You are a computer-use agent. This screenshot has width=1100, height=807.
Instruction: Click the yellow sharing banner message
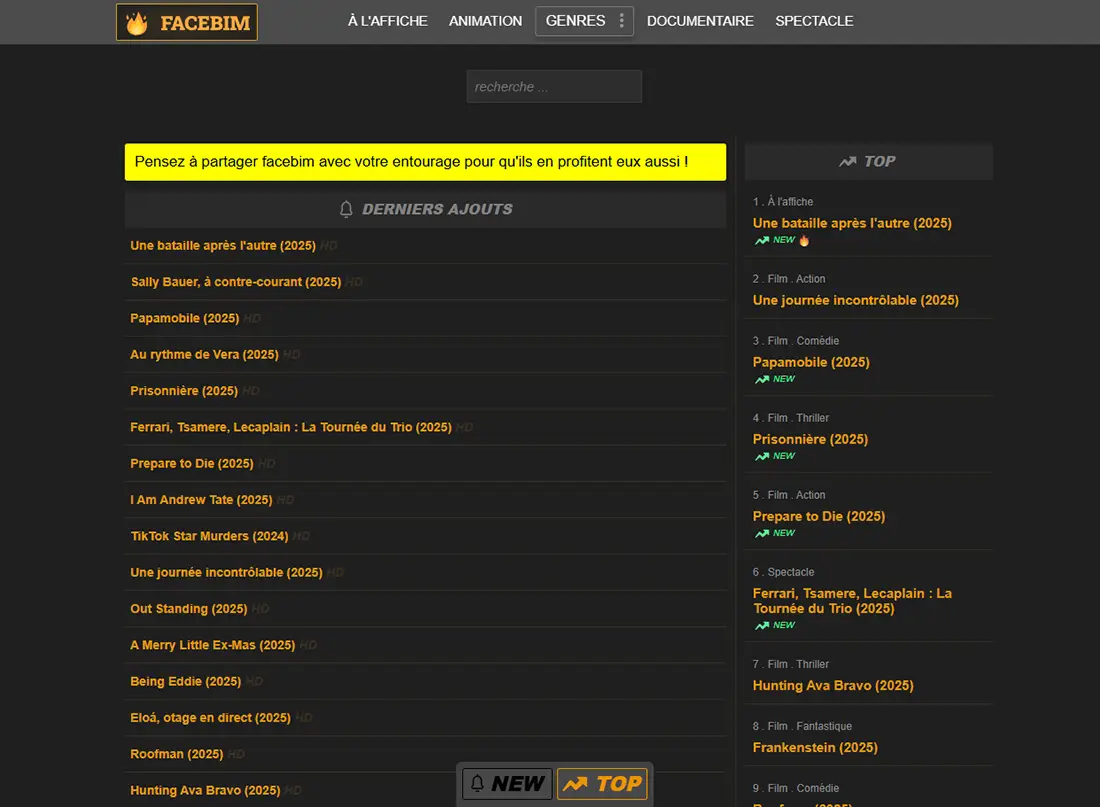(x=425, y=161)
